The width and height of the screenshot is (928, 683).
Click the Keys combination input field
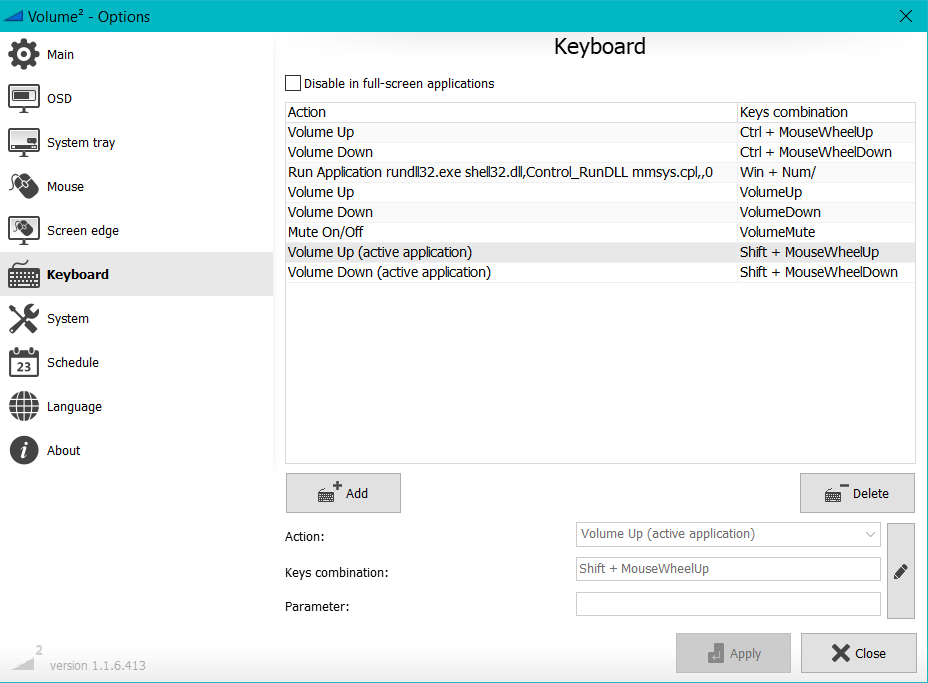[727, 569]
